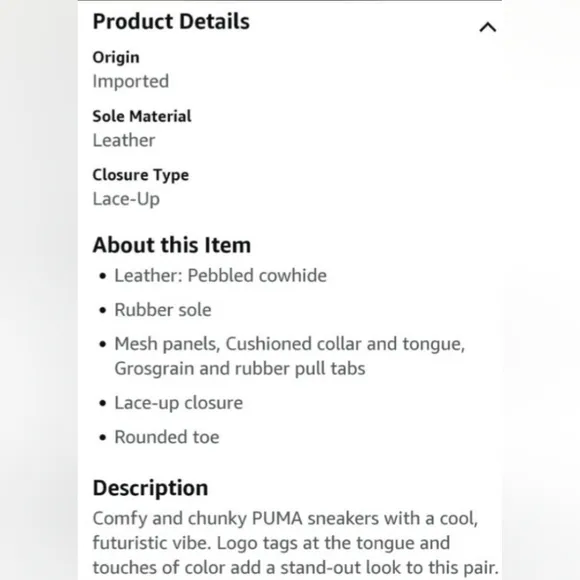Image resolution: width=580 pixels, height=580 pixels.
Task: Click the Rubber sole bullet text
Action: click(x=163, y=310)
